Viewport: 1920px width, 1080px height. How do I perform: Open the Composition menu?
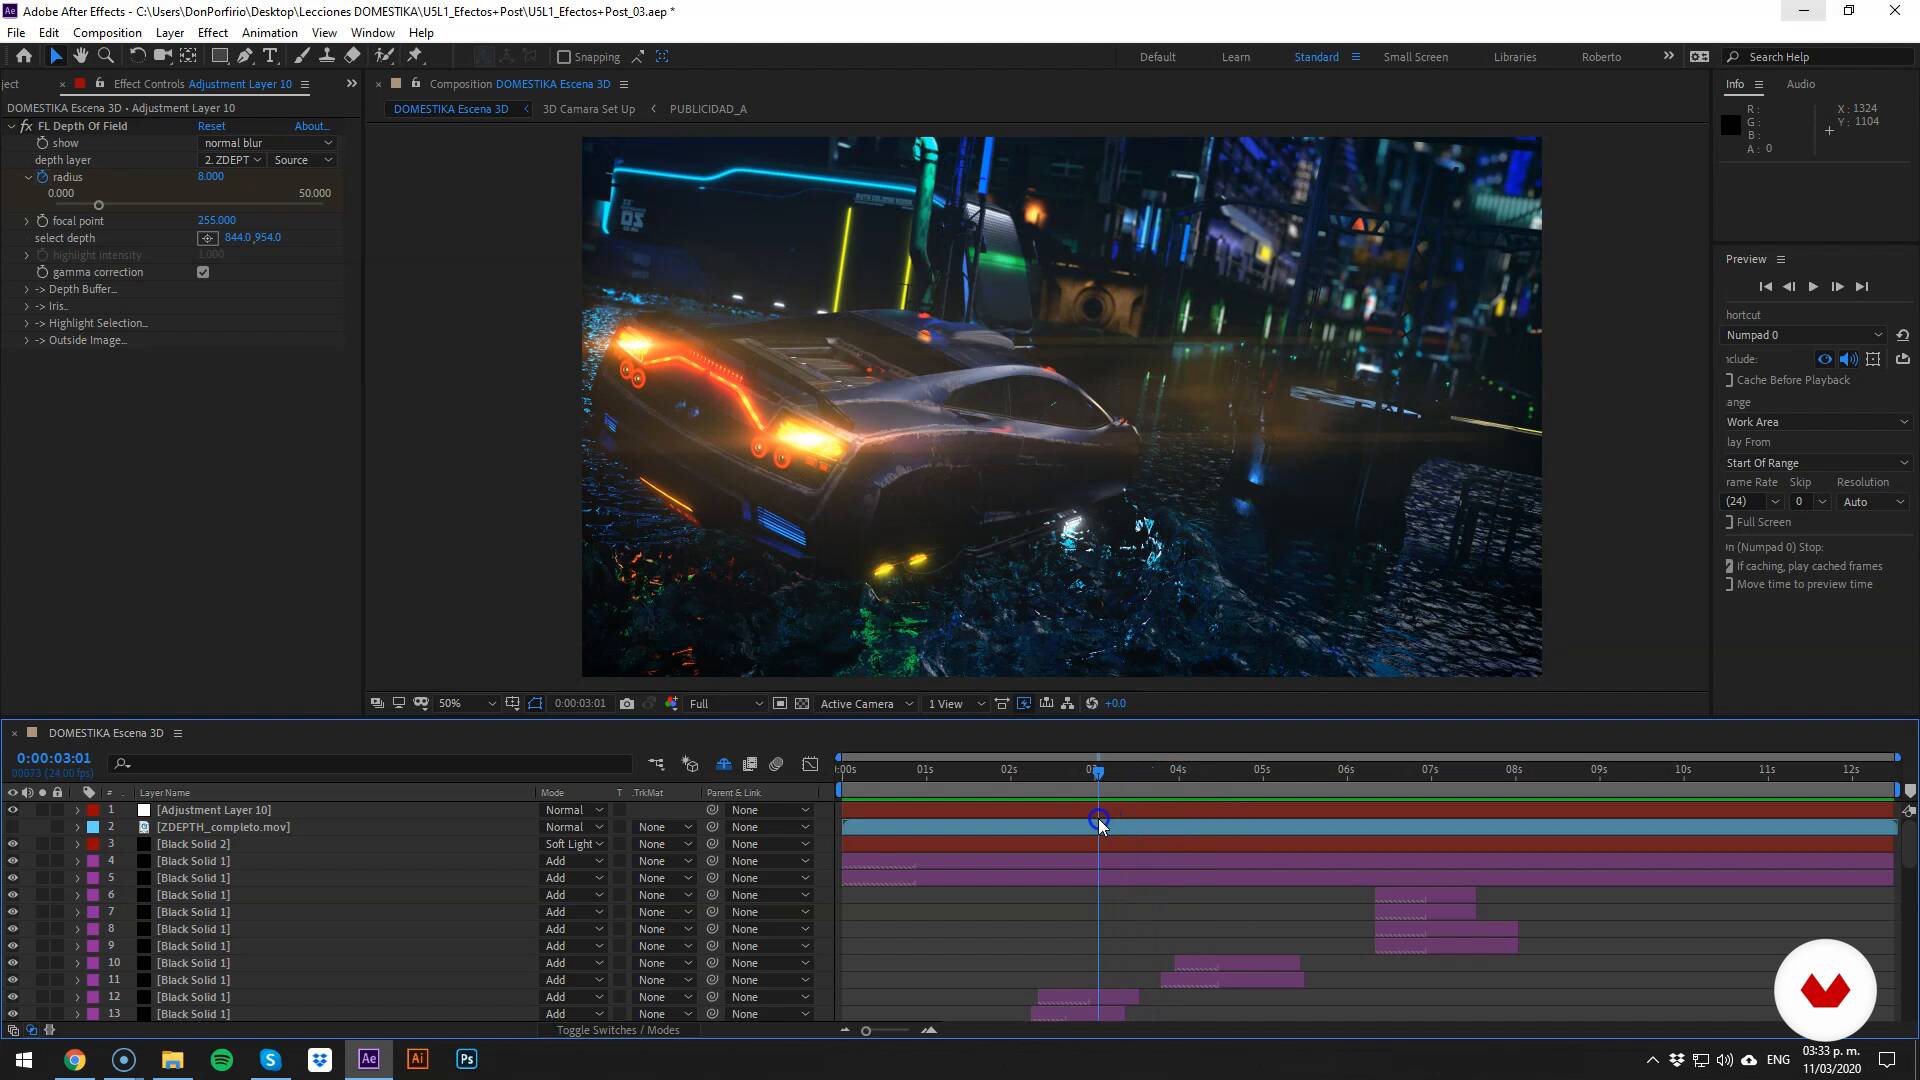(107, 32)
